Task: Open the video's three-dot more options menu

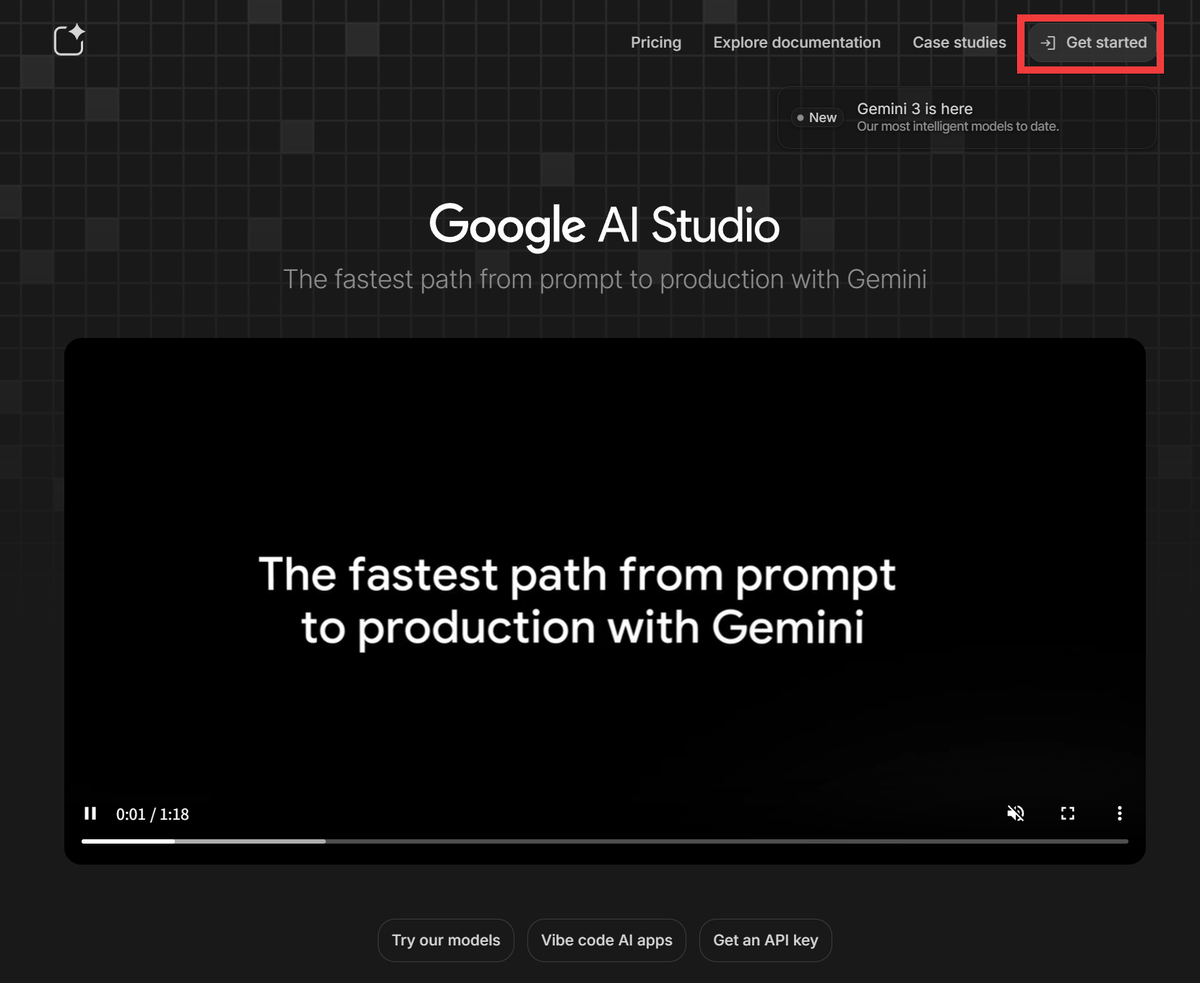Action: tap(1119, 813)
